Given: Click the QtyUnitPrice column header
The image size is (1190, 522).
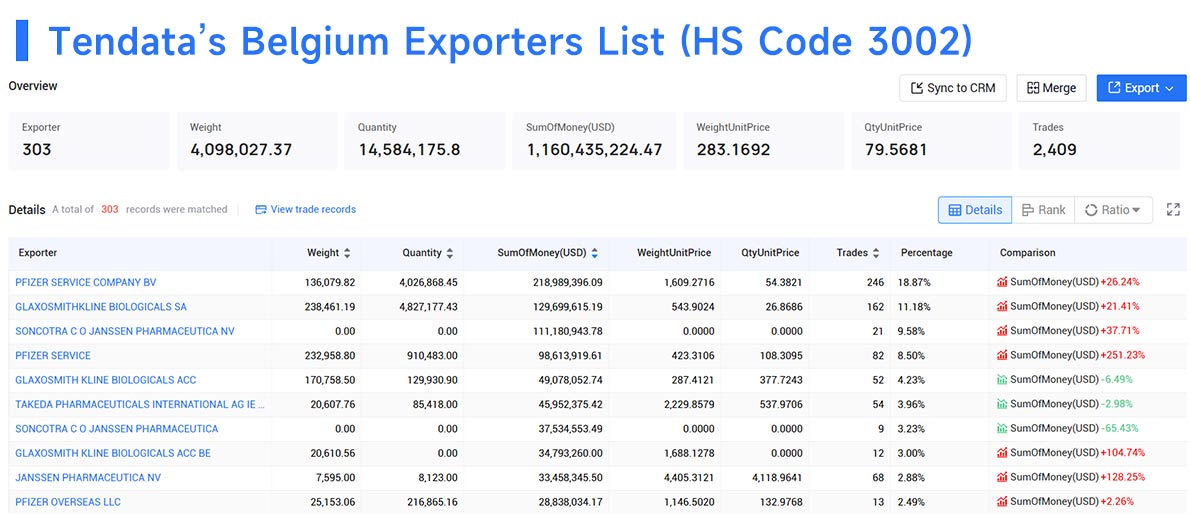Looking at the screenshot, I should pos(770,253).
